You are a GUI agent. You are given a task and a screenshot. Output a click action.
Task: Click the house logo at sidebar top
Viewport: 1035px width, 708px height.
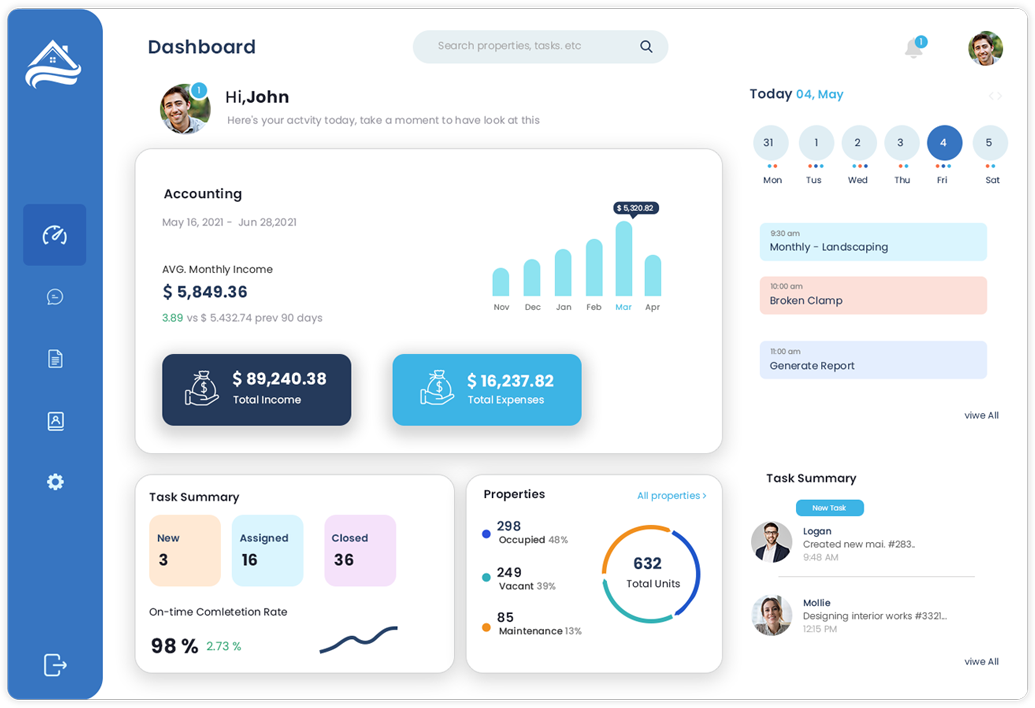(x=53, y=63)
